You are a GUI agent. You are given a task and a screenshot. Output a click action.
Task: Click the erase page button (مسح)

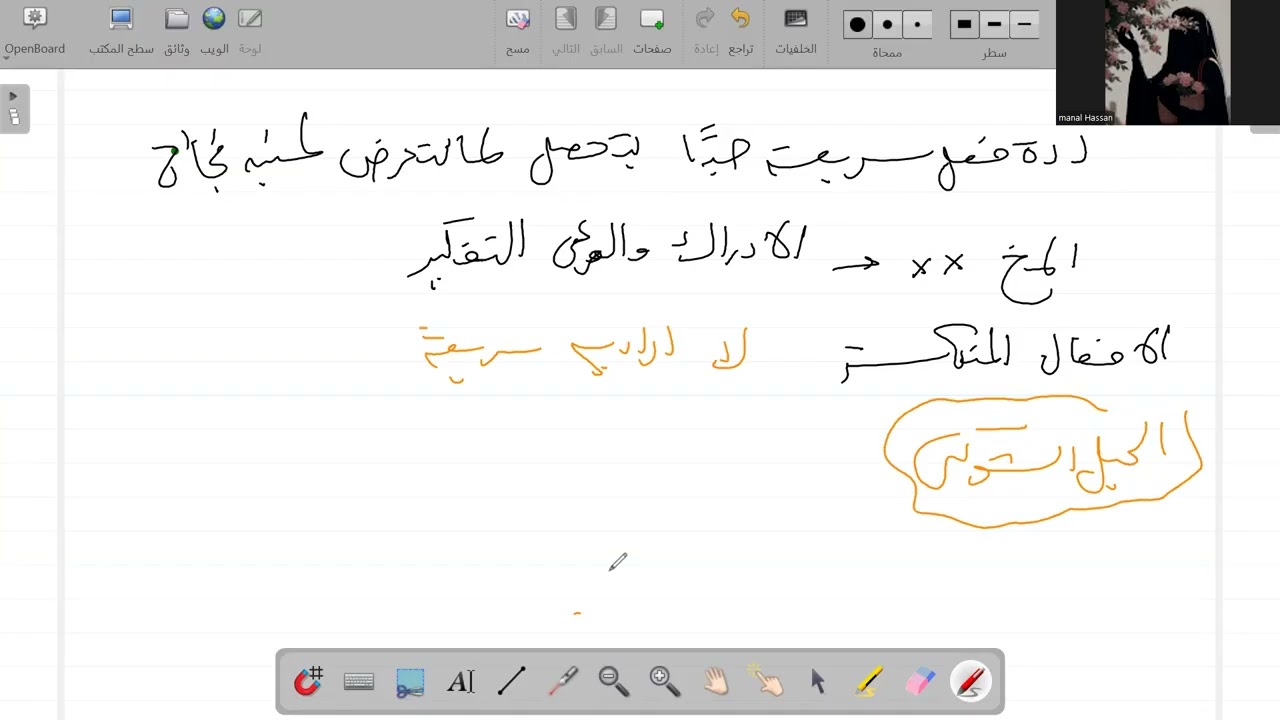coord(517,31)
